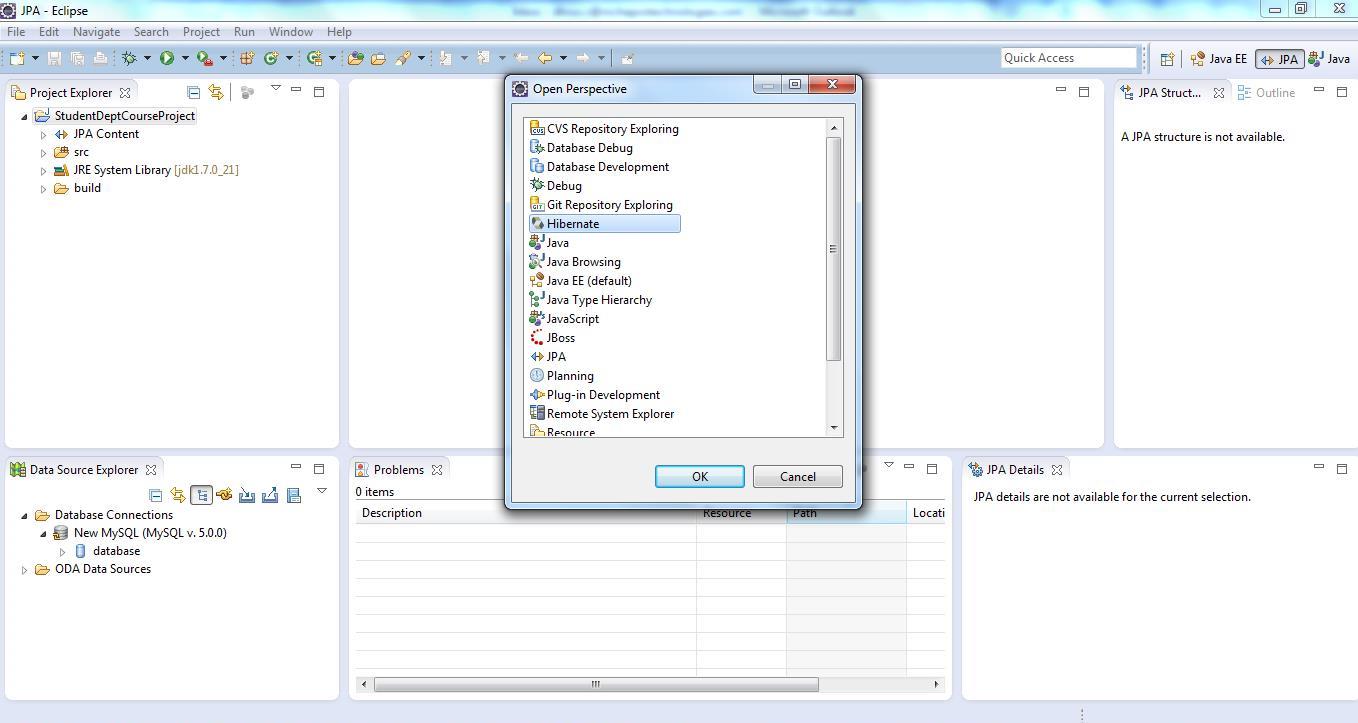Select CVS Repository Exploring in the list
This screenshot has width=1358, height=723.
[x=605, y=129]
